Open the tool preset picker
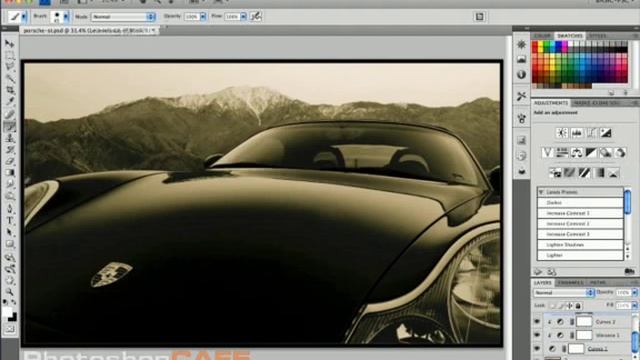Screen dimensions: 640x360 point(24,17)
